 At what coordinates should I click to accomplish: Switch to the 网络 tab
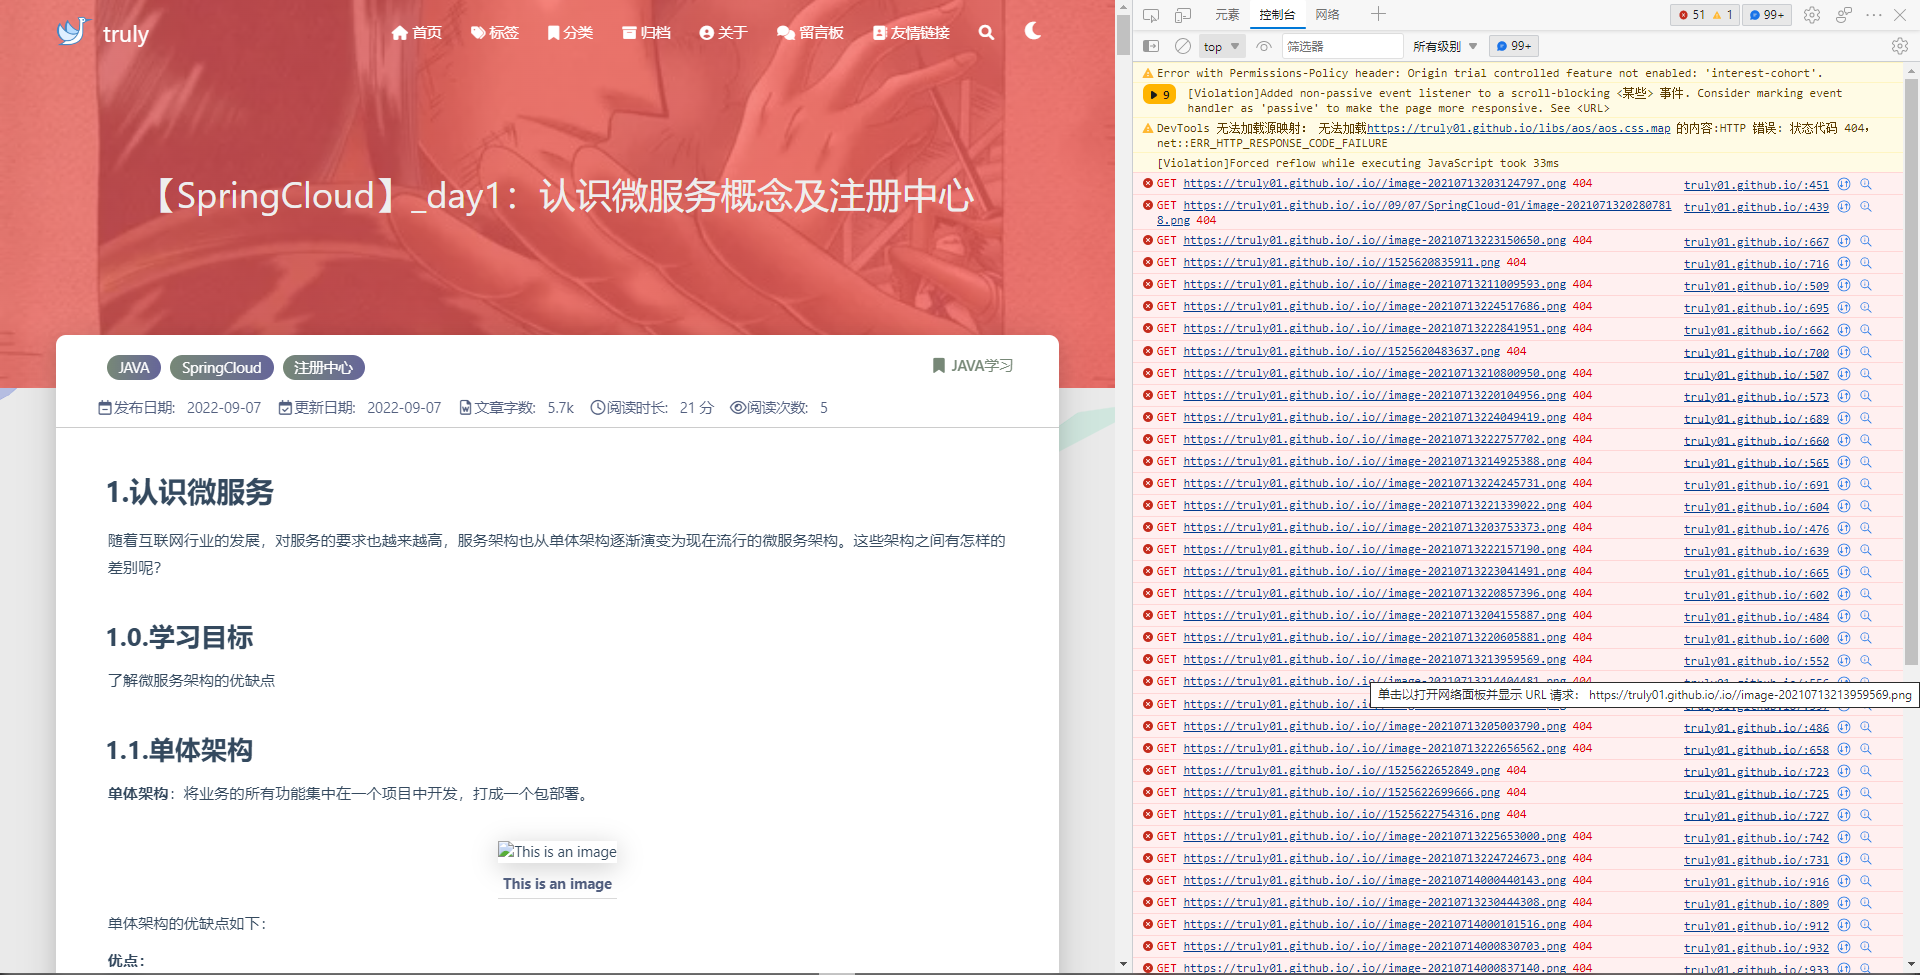(1327, 14)
